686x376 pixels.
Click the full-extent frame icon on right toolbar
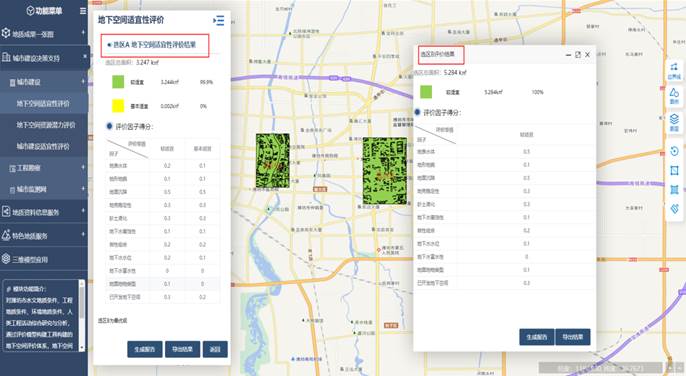tap(674, 190)
